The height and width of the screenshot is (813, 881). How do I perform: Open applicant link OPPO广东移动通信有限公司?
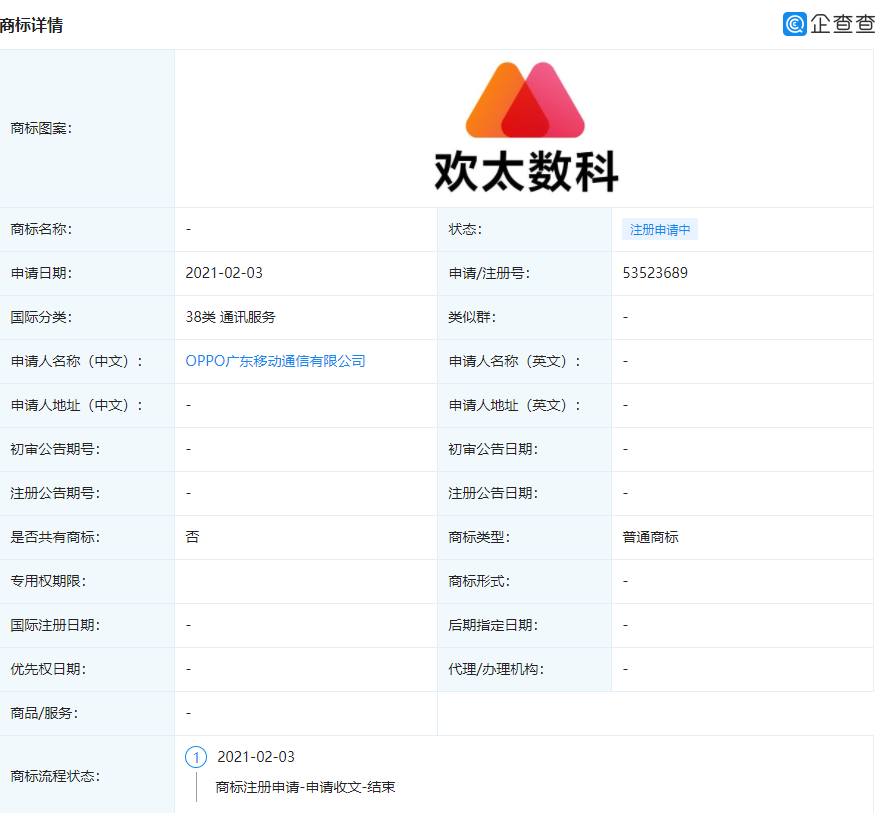point(276,361)
